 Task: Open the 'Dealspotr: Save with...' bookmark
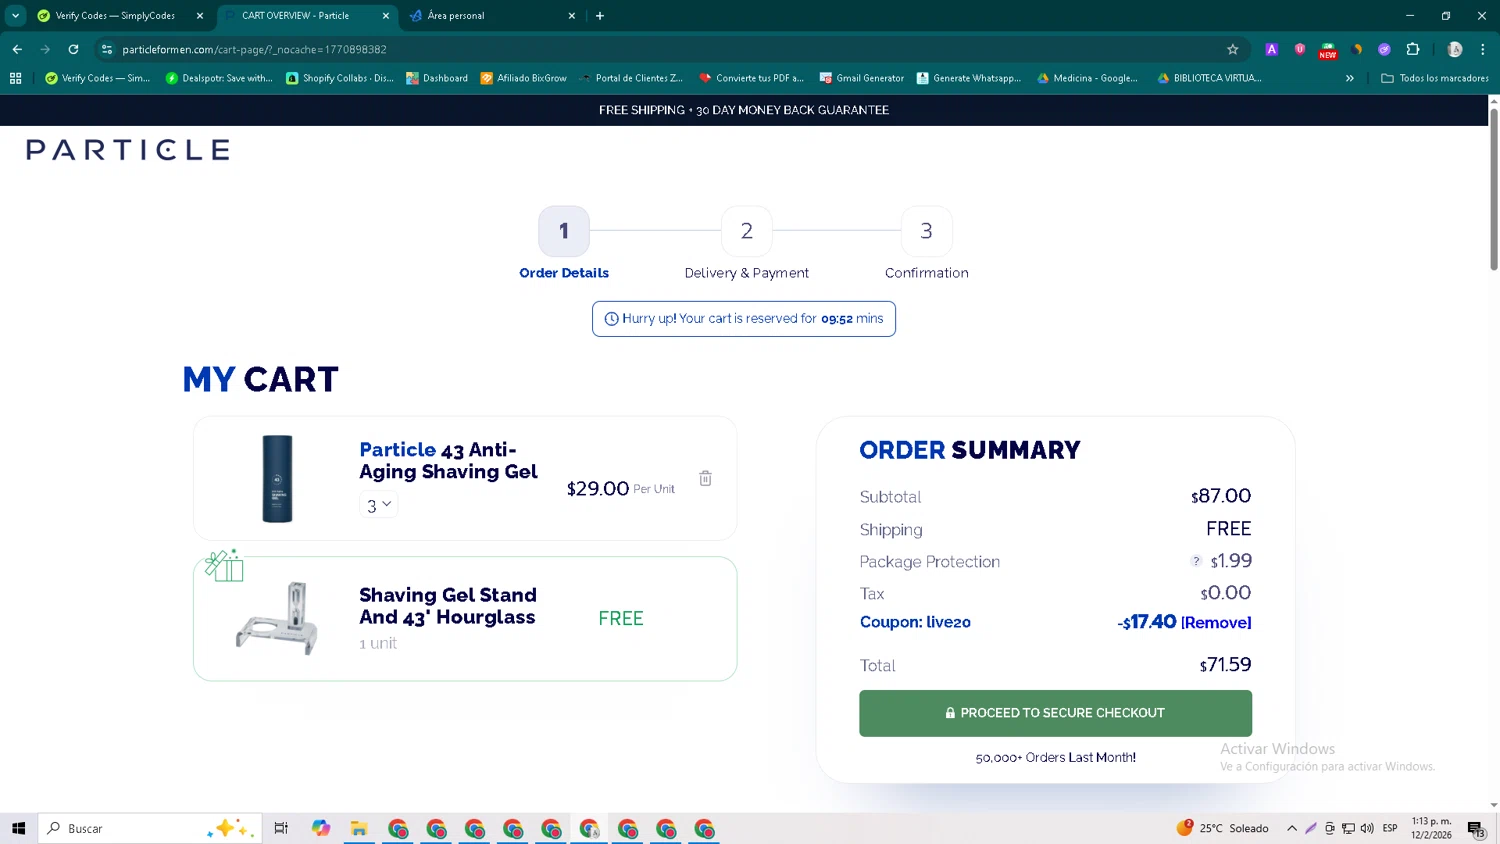coord(219,78)
